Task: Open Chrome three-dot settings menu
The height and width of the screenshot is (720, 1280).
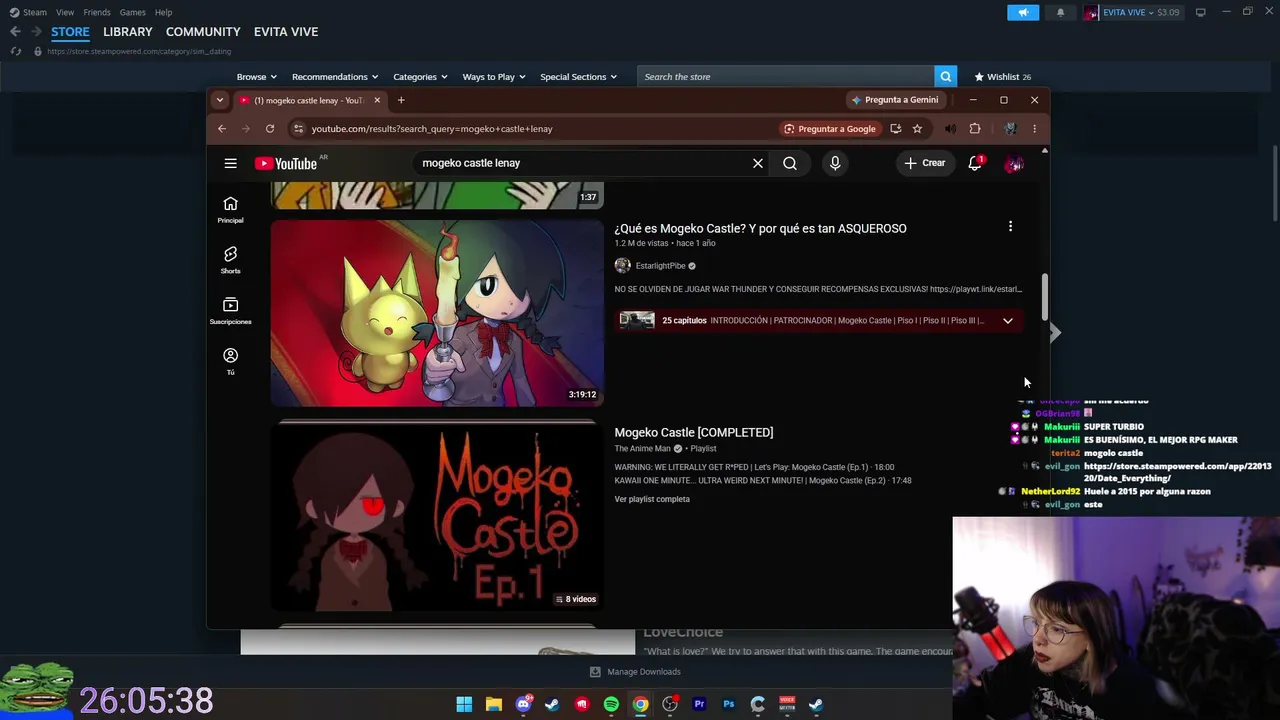Action: [1034, 129]
